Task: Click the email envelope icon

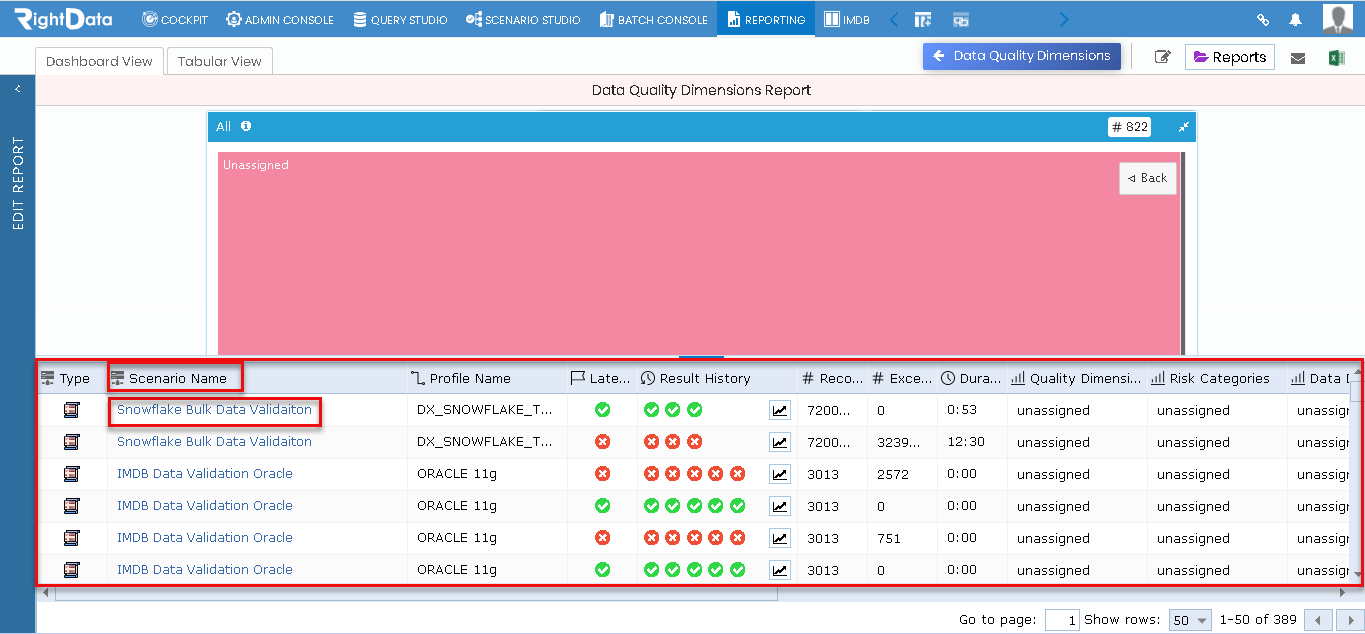Action: [1298, 59]
